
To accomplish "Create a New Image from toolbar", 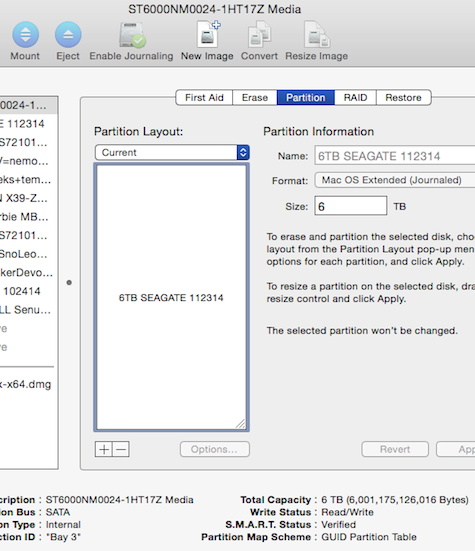I will [x=208, y=34].
